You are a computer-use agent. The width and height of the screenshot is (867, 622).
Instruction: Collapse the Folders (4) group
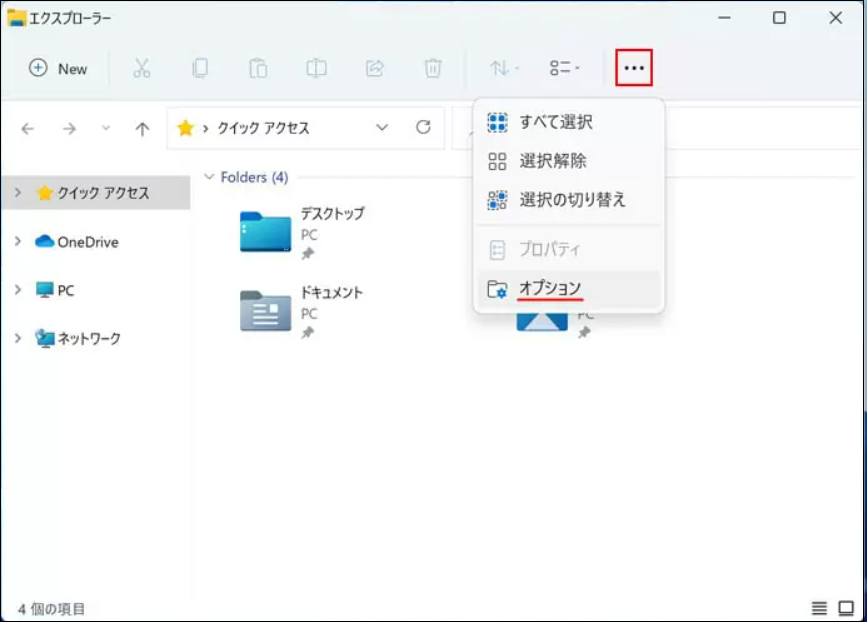pos(209,177)
